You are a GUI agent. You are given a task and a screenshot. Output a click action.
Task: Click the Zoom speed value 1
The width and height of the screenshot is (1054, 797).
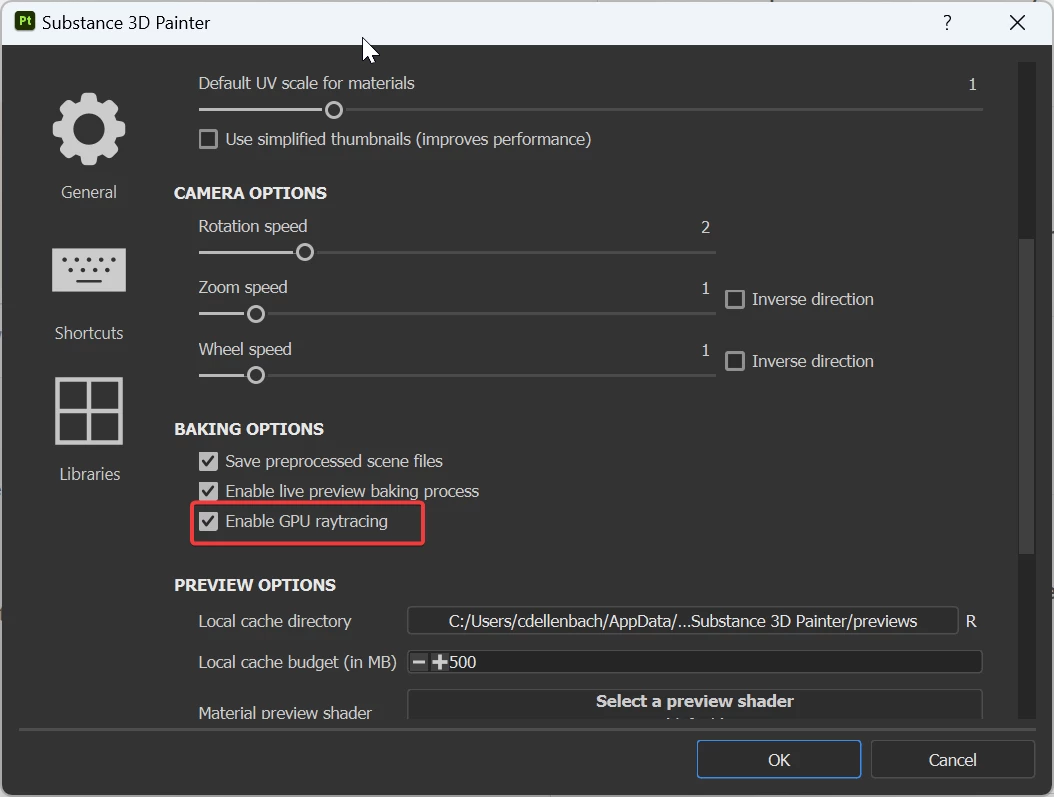(x=705, y=288)
